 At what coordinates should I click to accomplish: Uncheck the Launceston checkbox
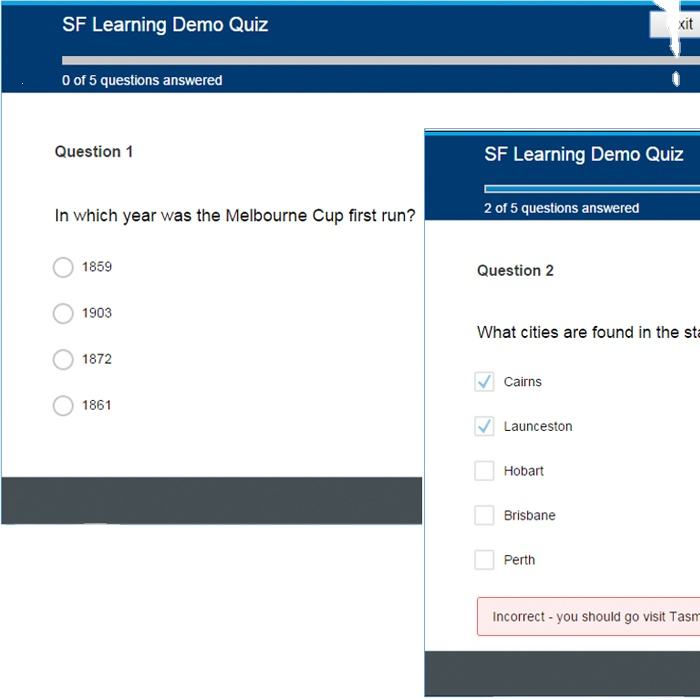485,426
